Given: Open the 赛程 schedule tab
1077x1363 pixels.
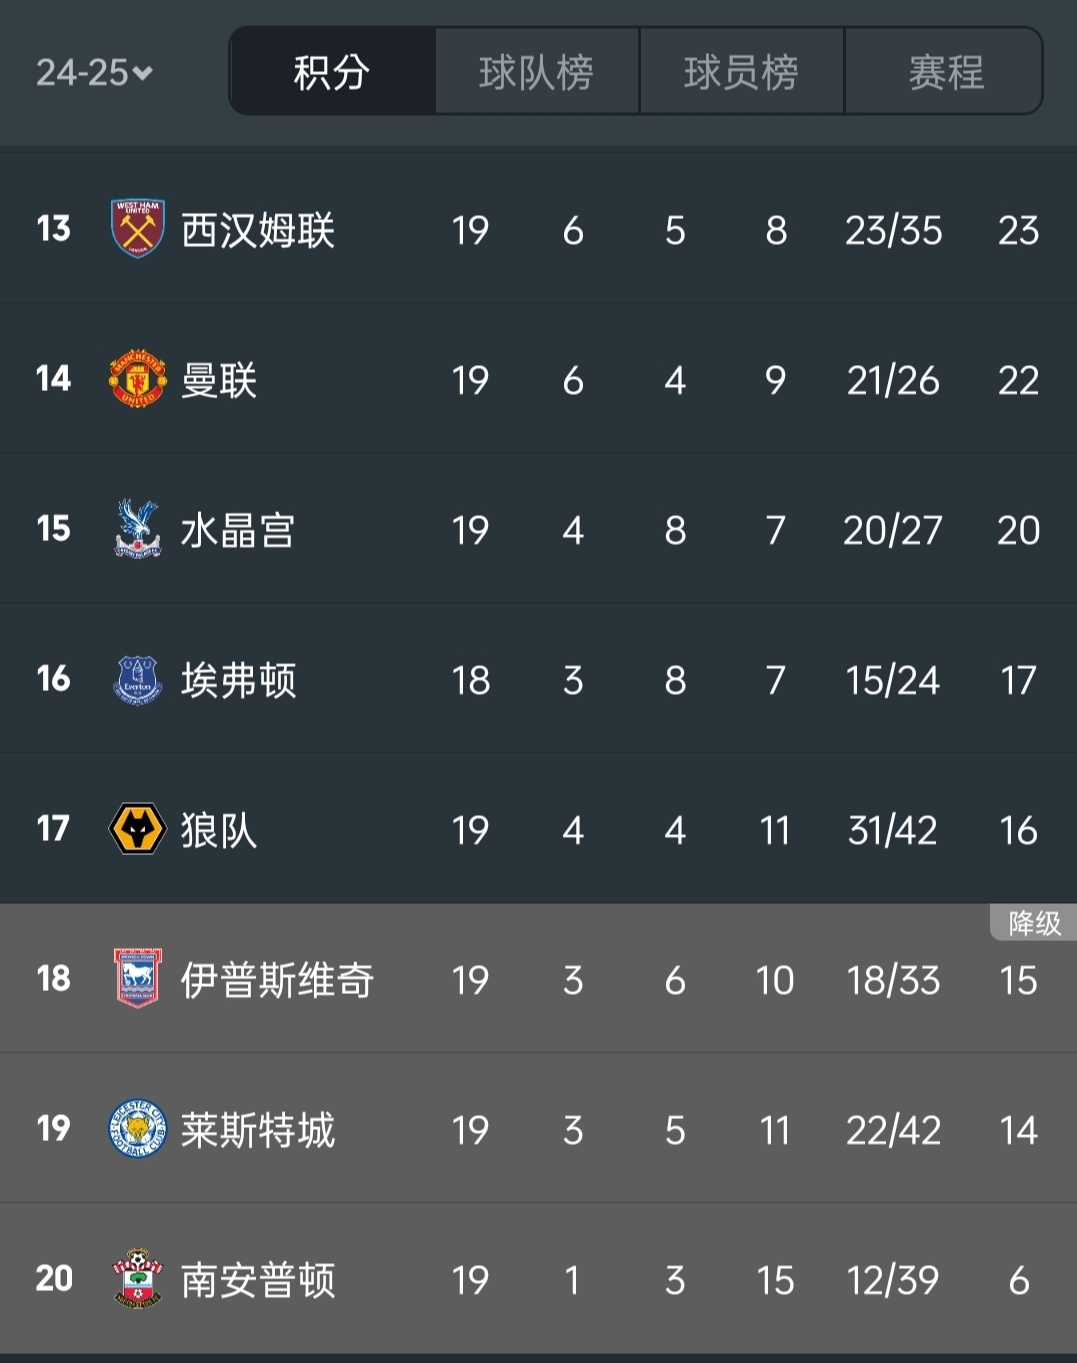Looking at the screenshot, I should pyautogui.click(x=945, y=72).
